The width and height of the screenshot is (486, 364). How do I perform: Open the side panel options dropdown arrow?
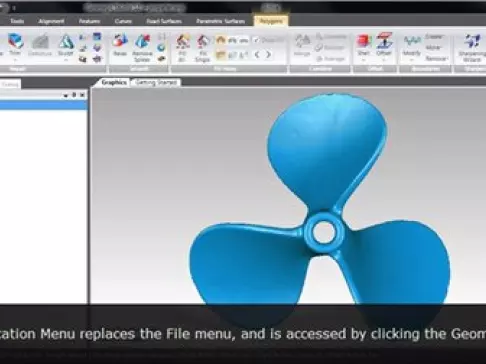pos(66,96)
